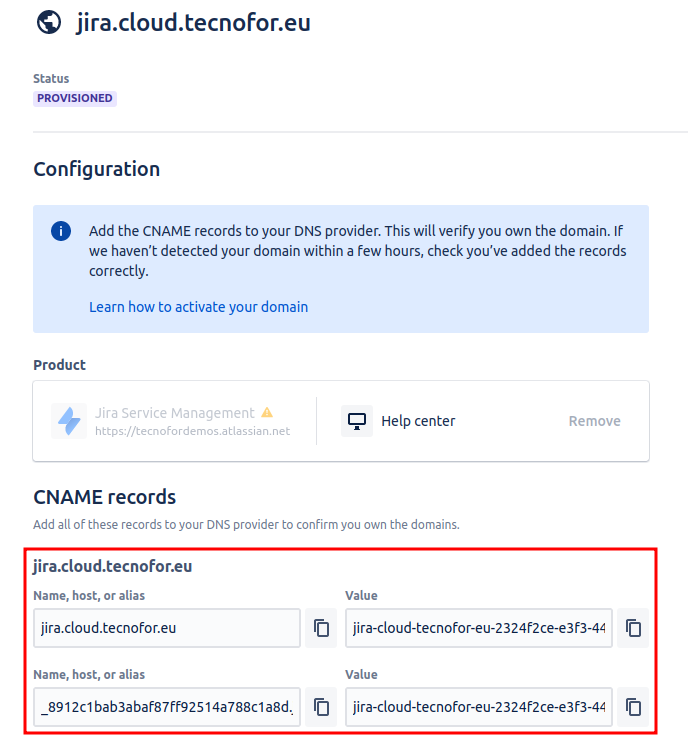The image size is (688, 746).
Task: Click the second row Value input field
Action: (x=478, y=707)
